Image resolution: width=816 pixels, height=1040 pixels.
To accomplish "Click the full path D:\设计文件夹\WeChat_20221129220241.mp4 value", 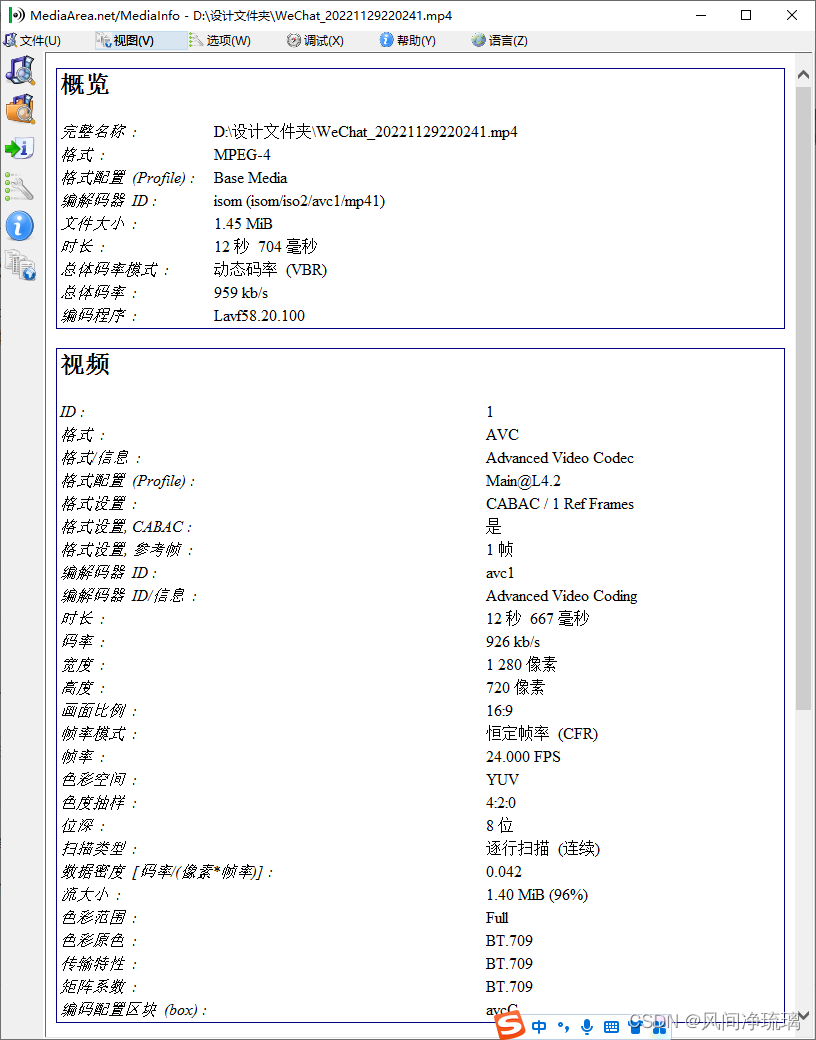I will [x=366, y=131].
